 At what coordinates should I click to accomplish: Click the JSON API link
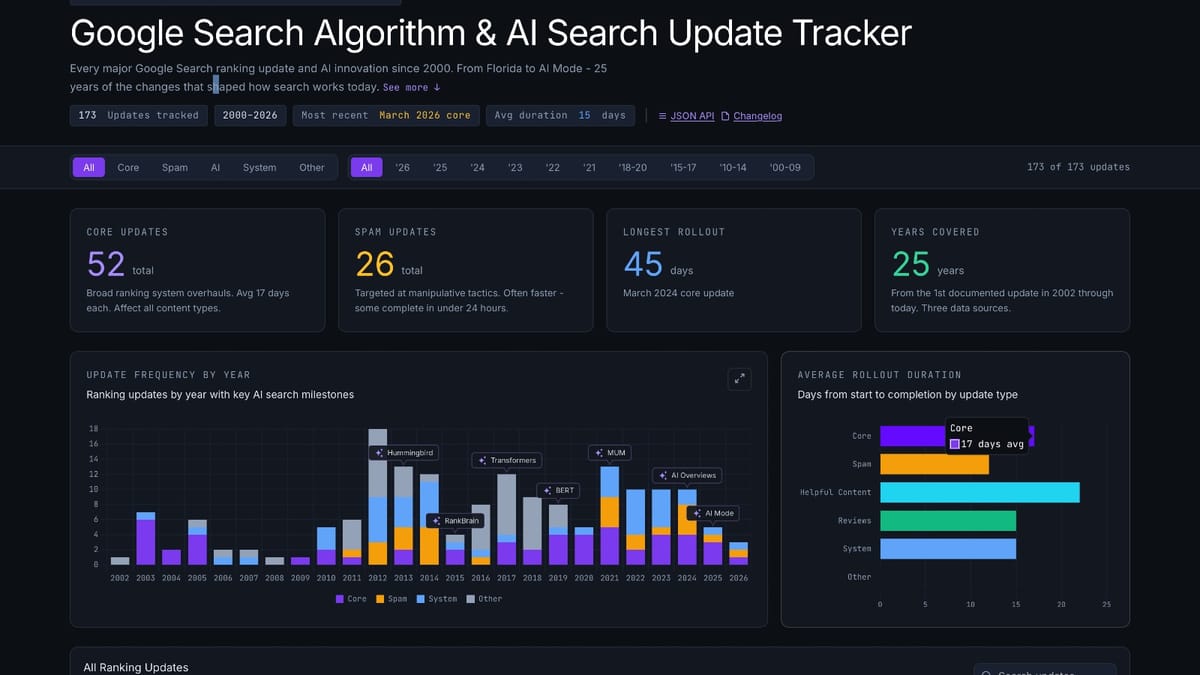point(686,116)
